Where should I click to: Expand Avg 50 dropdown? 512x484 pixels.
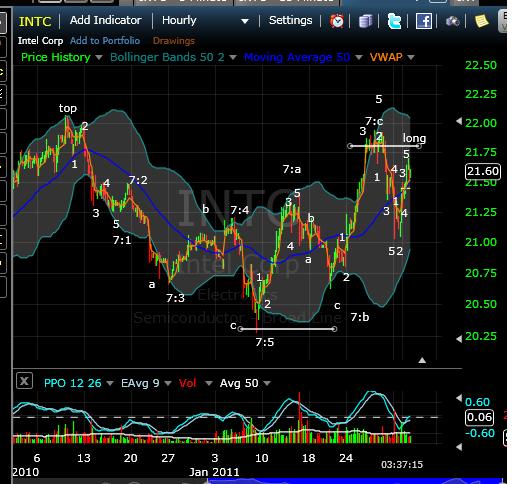pos(267,384)
